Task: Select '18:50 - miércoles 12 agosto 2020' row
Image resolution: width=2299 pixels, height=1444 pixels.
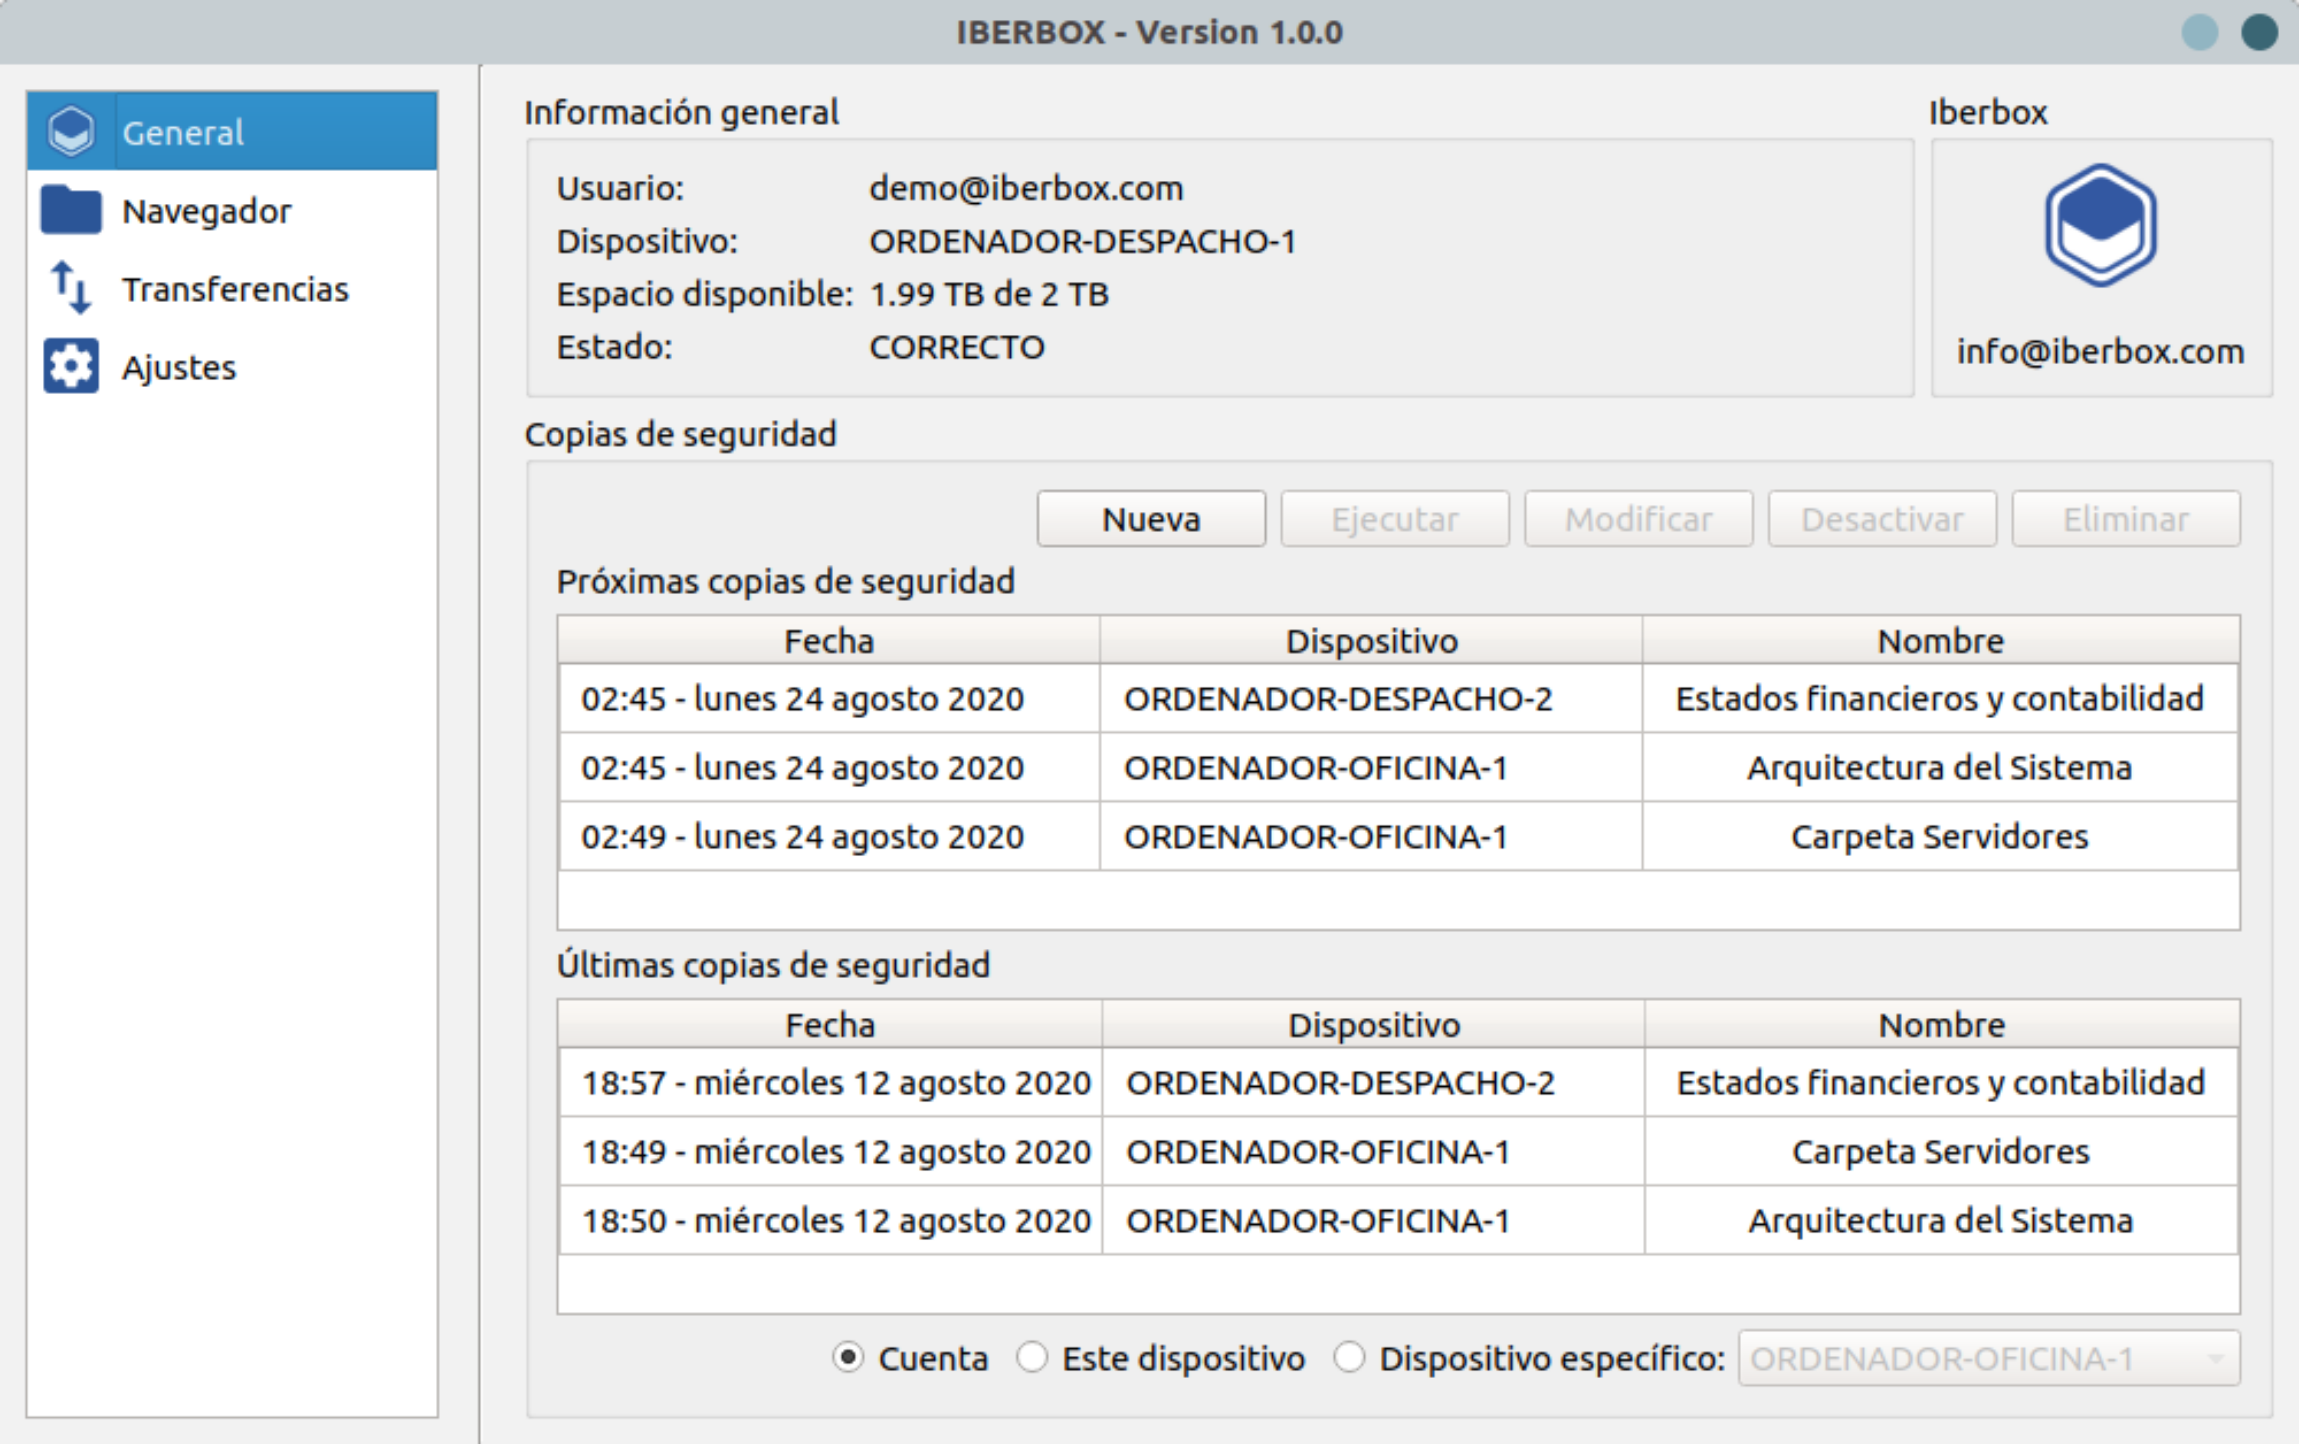Action: tap(1398, 1220)
